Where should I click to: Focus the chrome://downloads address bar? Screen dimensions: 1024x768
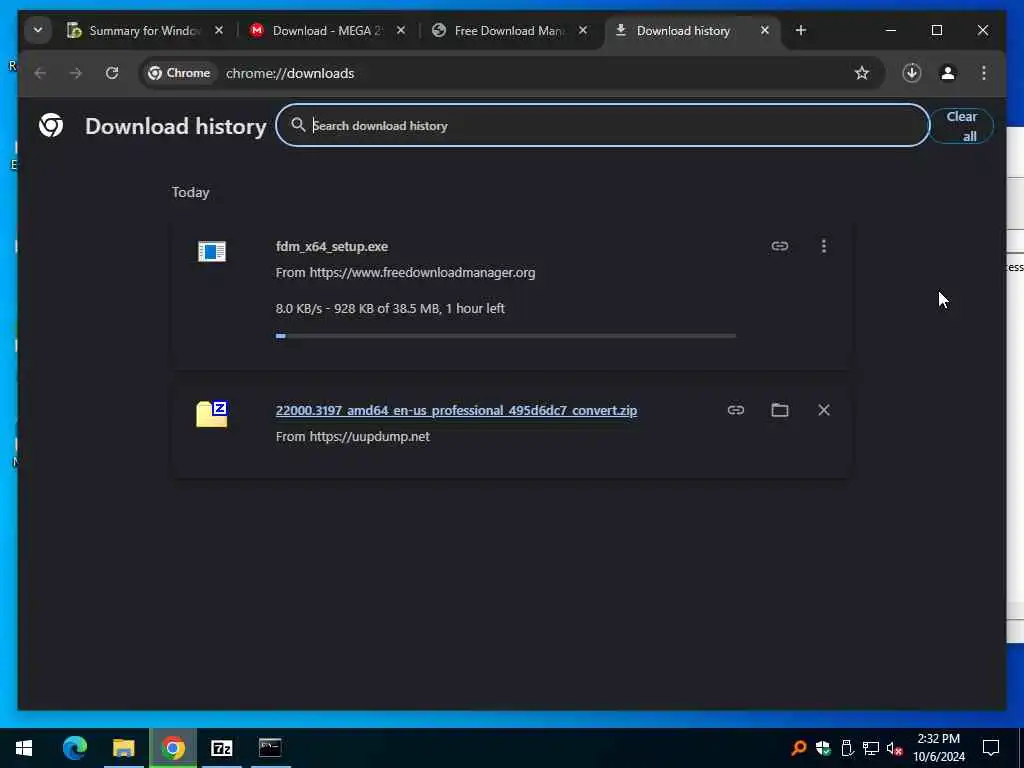[511, 73]
